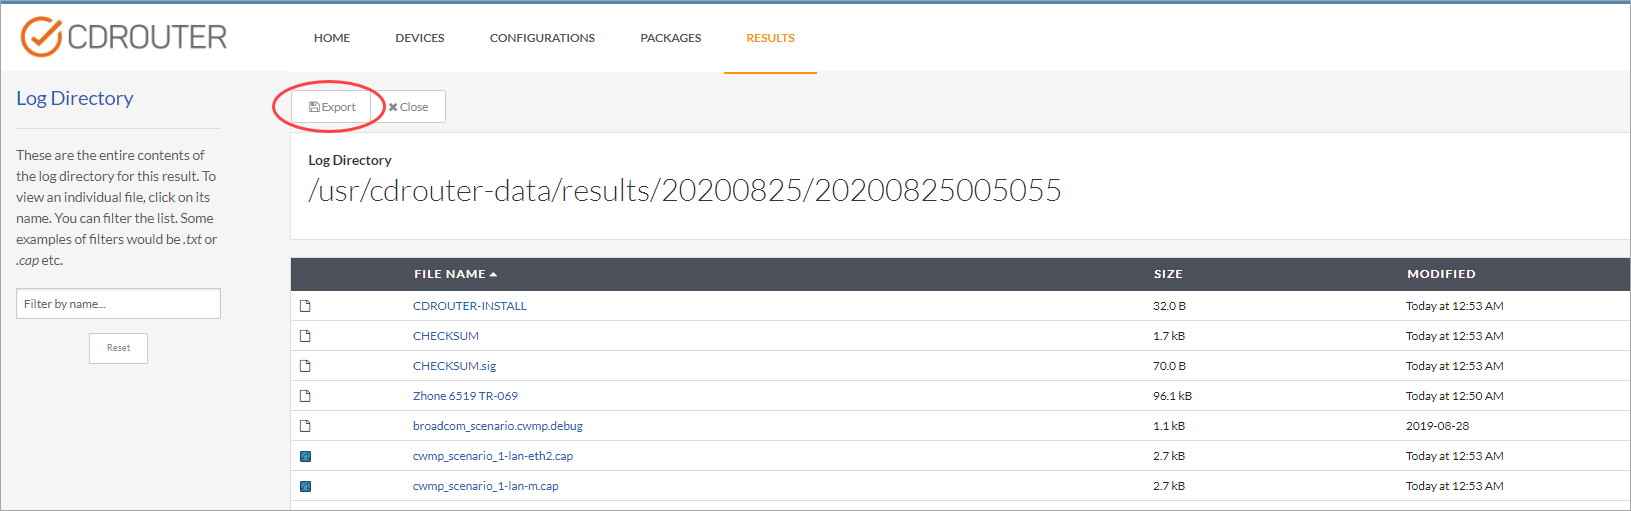Screen dimensions: 1631x511
Task: Open the CHECKSUM file
Action: coord(446,336)
